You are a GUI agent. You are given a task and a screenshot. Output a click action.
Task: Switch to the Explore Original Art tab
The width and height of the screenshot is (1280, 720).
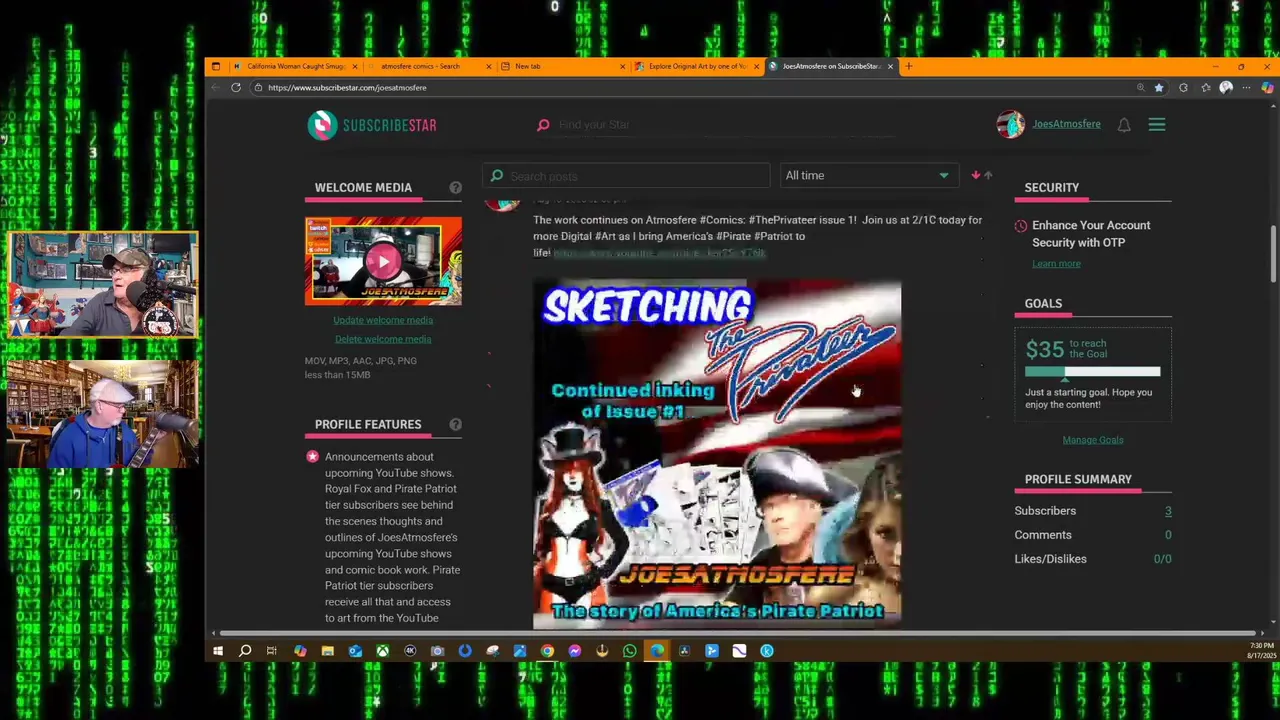click(696, 66)
